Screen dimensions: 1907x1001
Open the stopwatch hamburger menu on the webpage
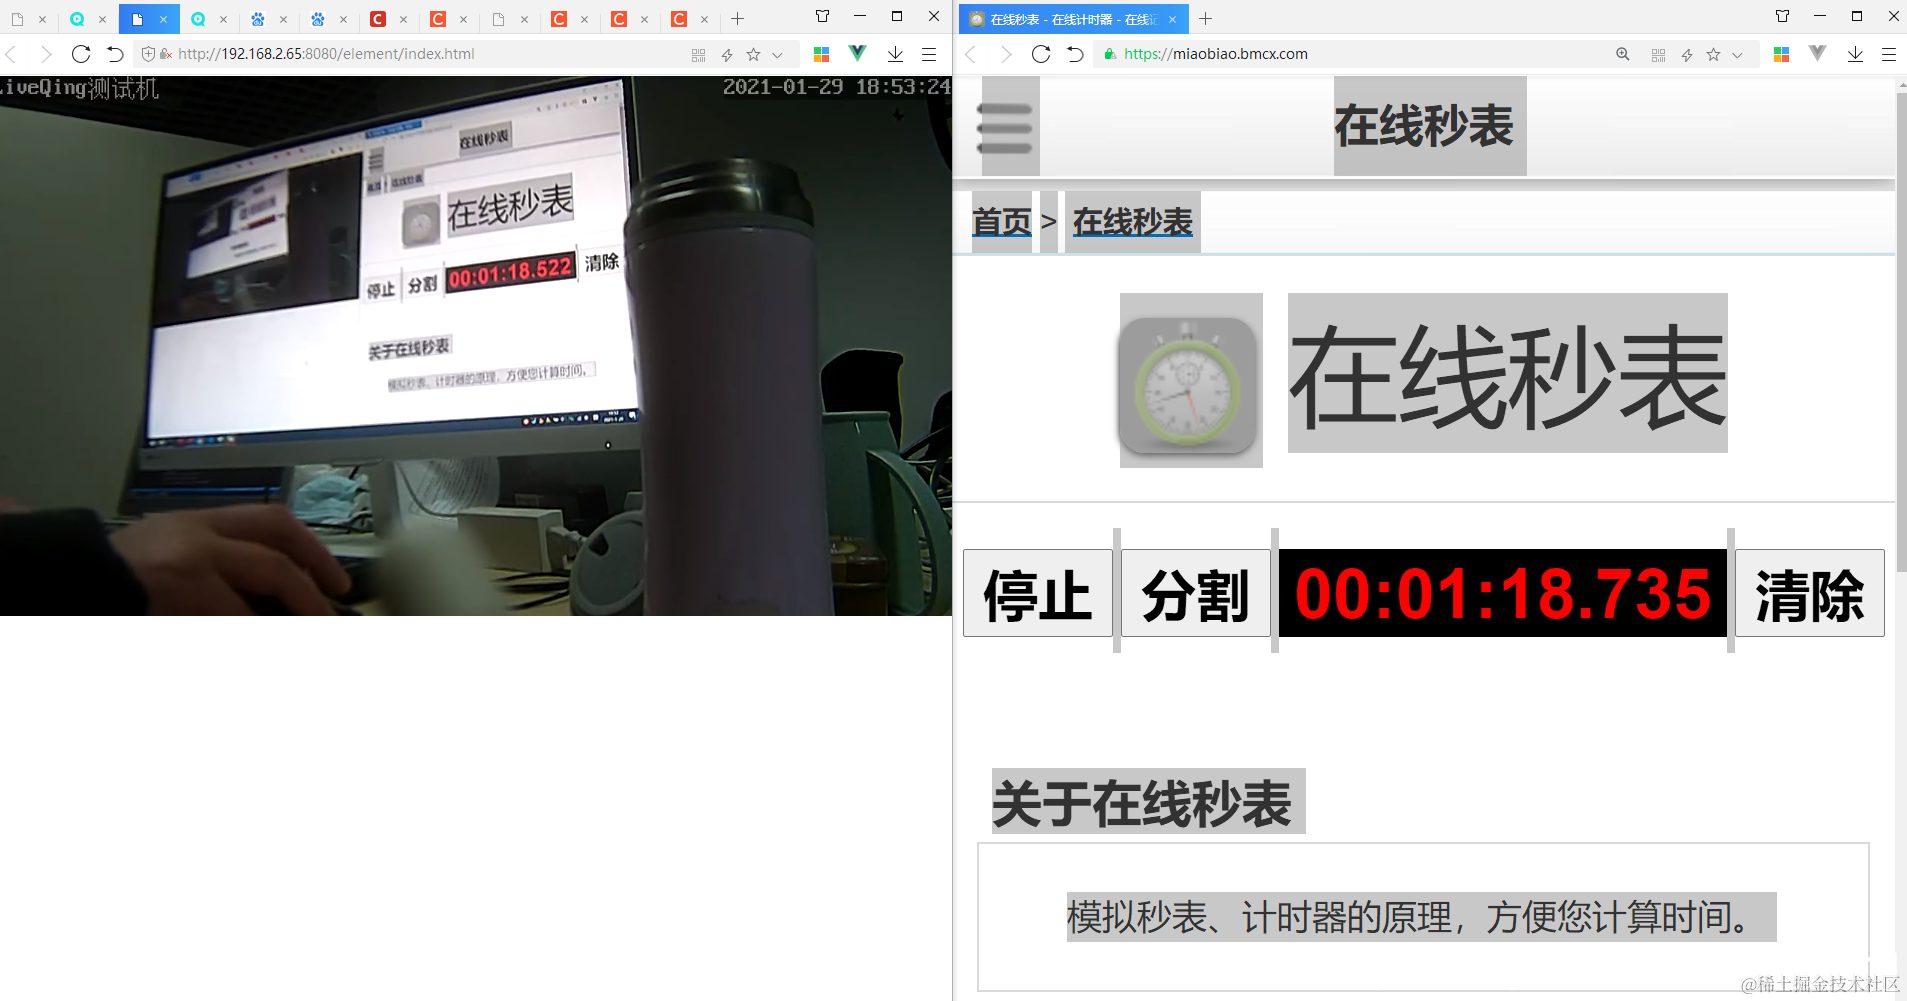tap(1005, 126)
